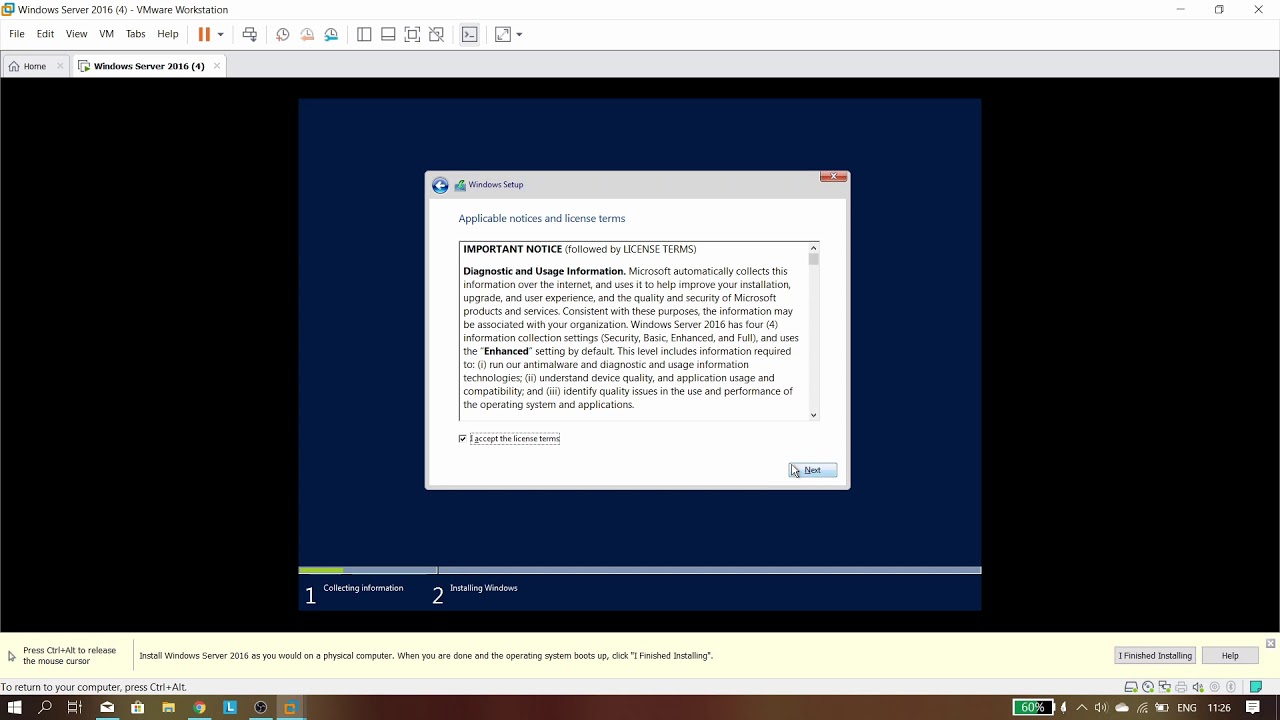Send Ctrl+Alt+Del to the virtual machine
Viewport: 1280px width, 720px height.
coord(250,34)
